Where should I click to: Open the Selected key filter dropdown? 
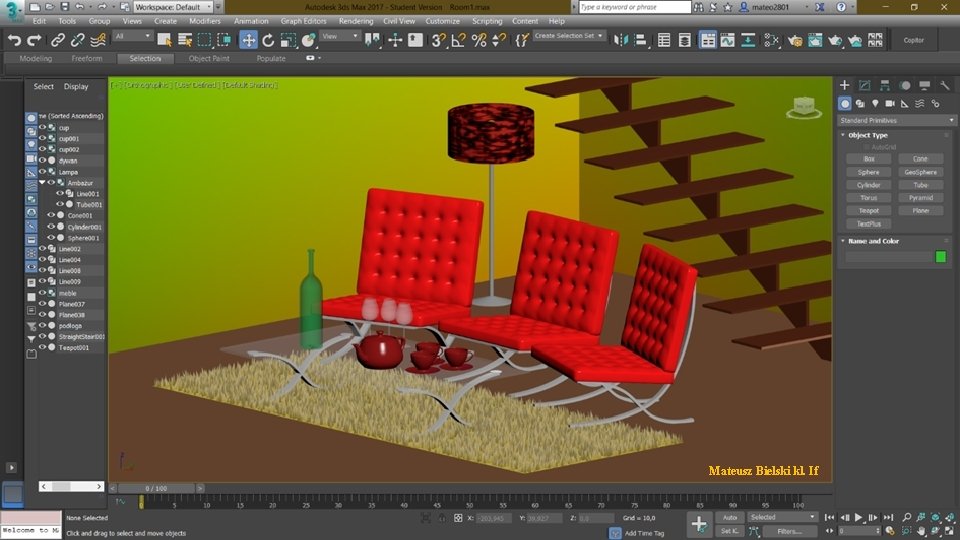782,517
